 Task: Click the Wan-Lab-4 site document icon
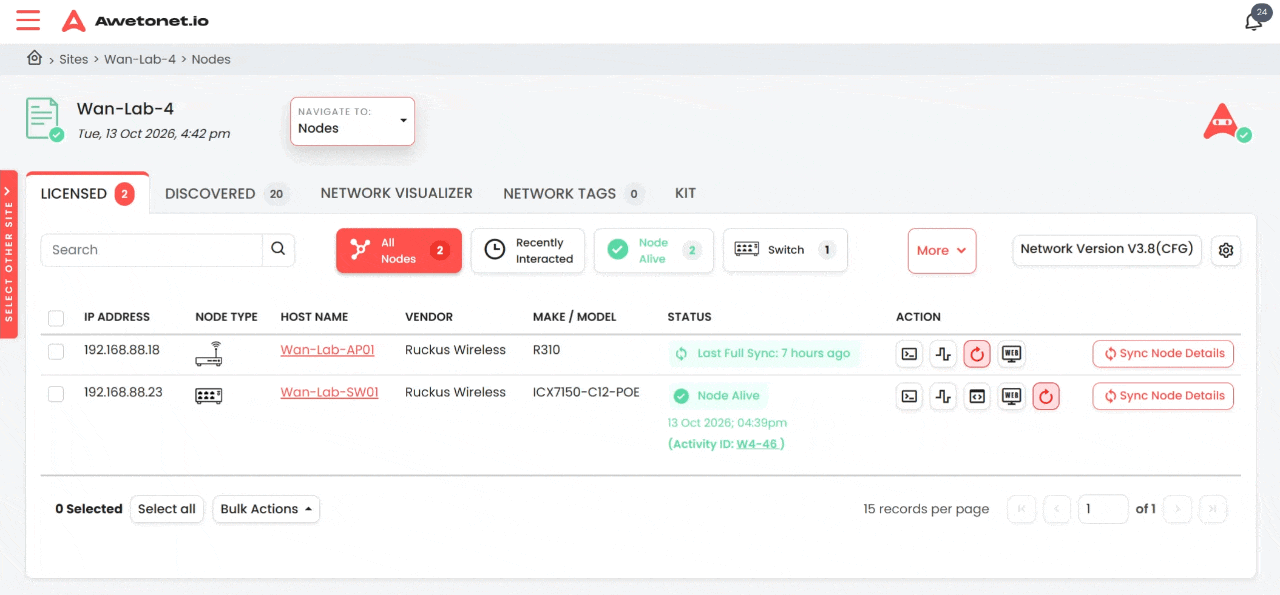[42, 118]
